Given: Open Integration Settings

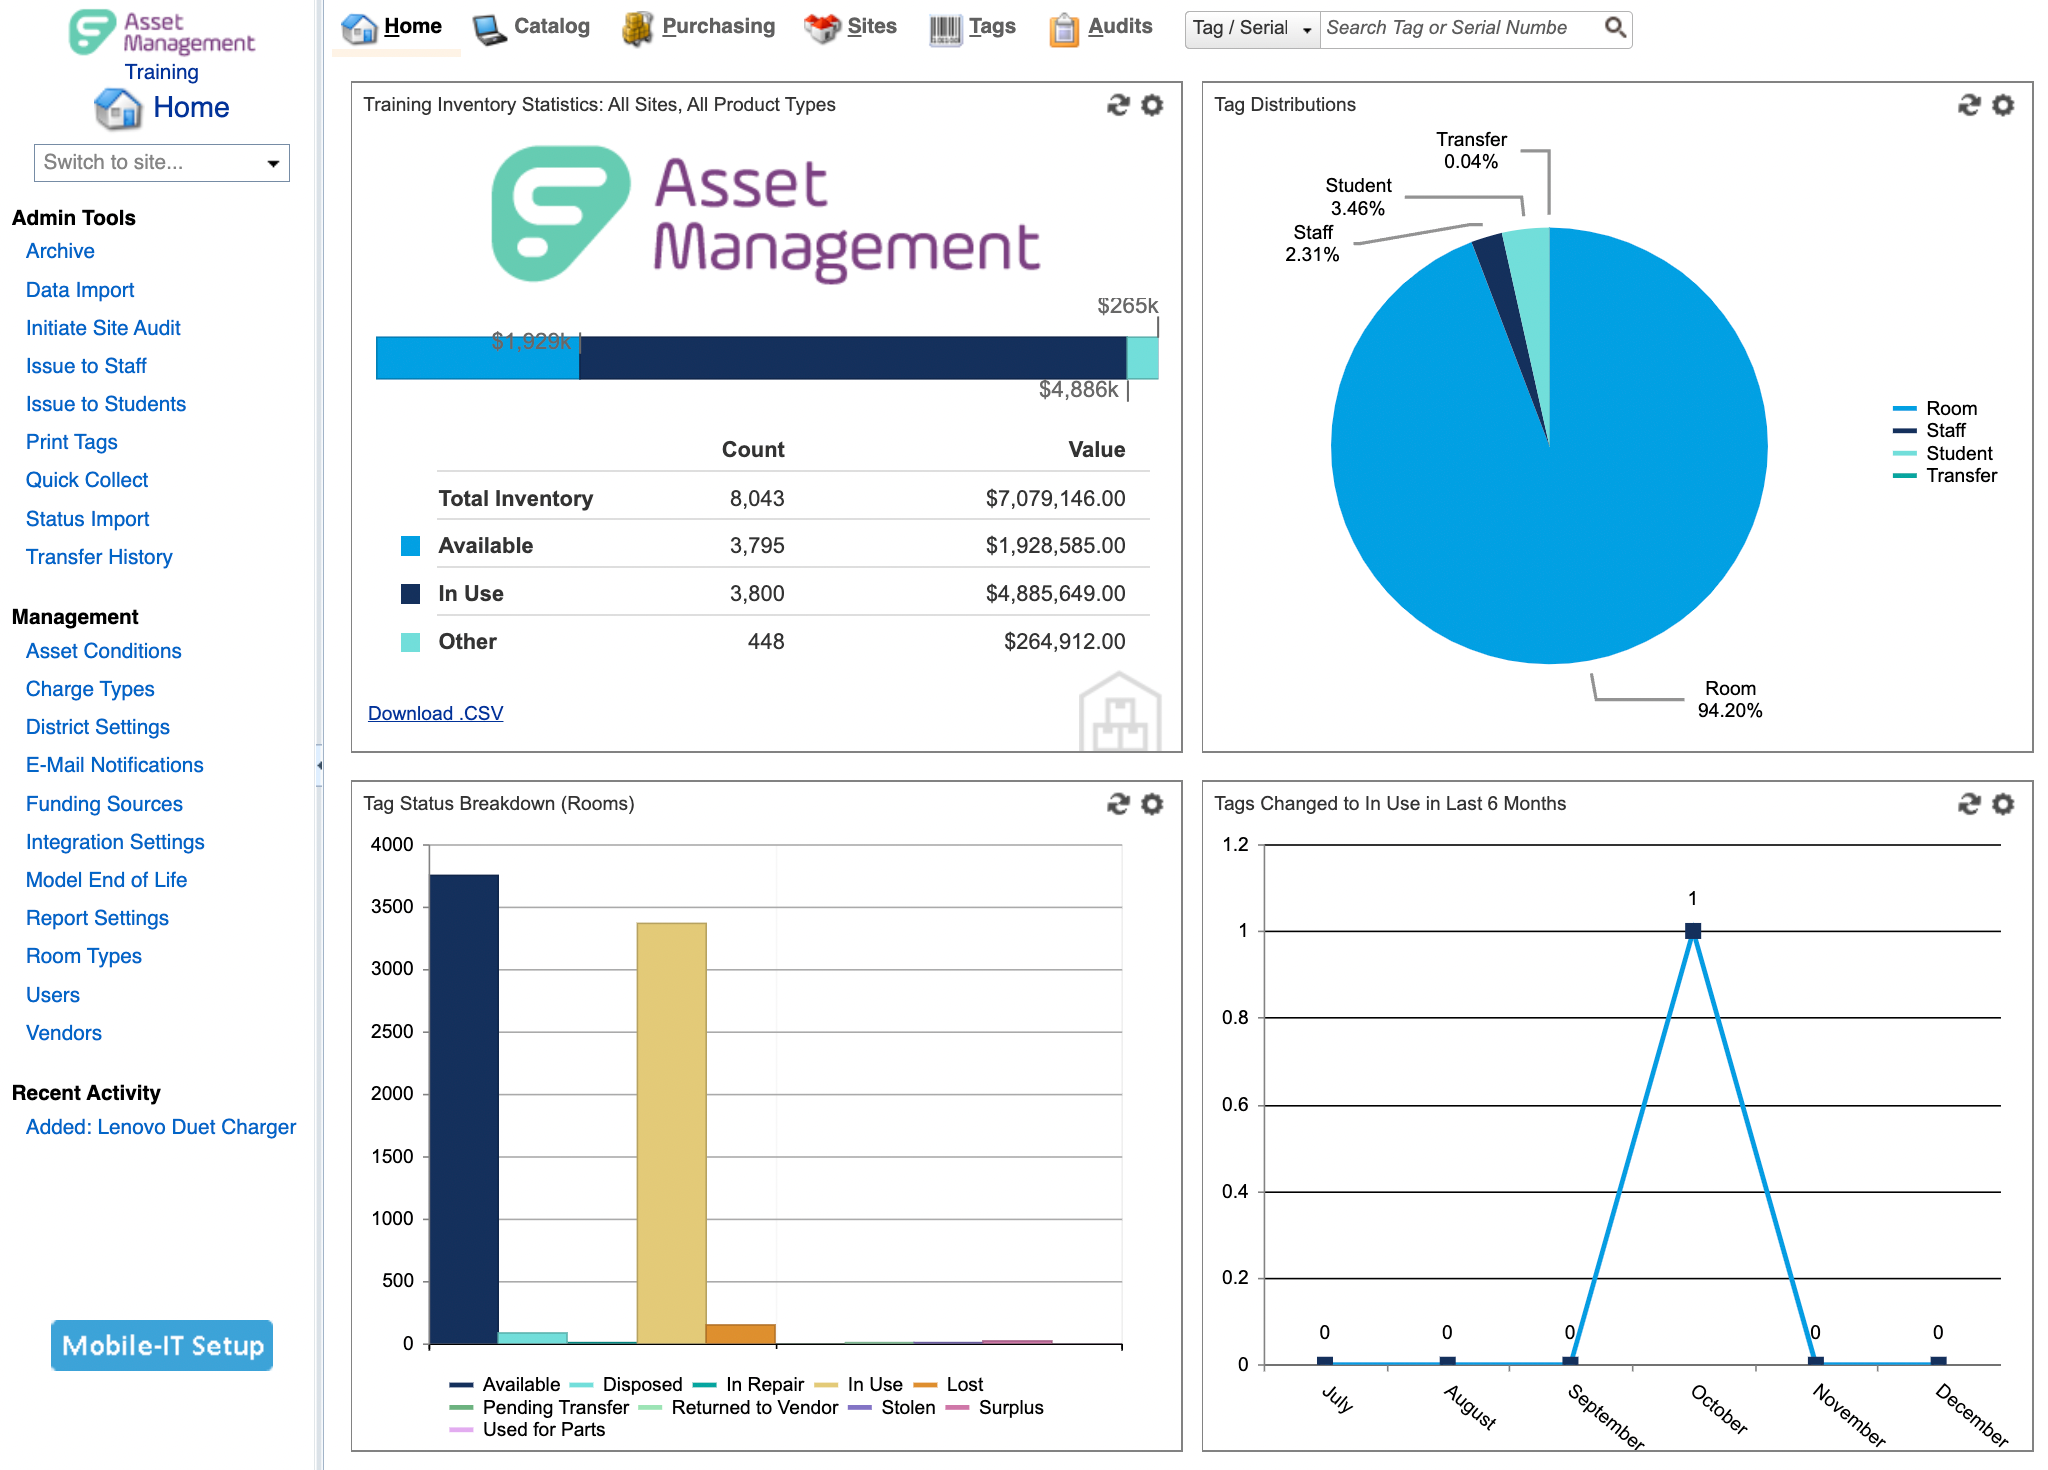Looking at the screenshot, I should click(x=115, y=842).
